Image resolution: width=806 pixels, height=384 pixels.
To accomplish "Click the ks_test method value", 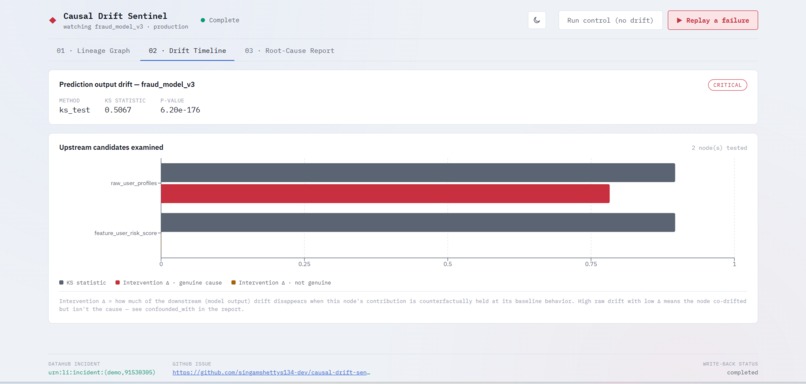I will (x=75, y=110).
